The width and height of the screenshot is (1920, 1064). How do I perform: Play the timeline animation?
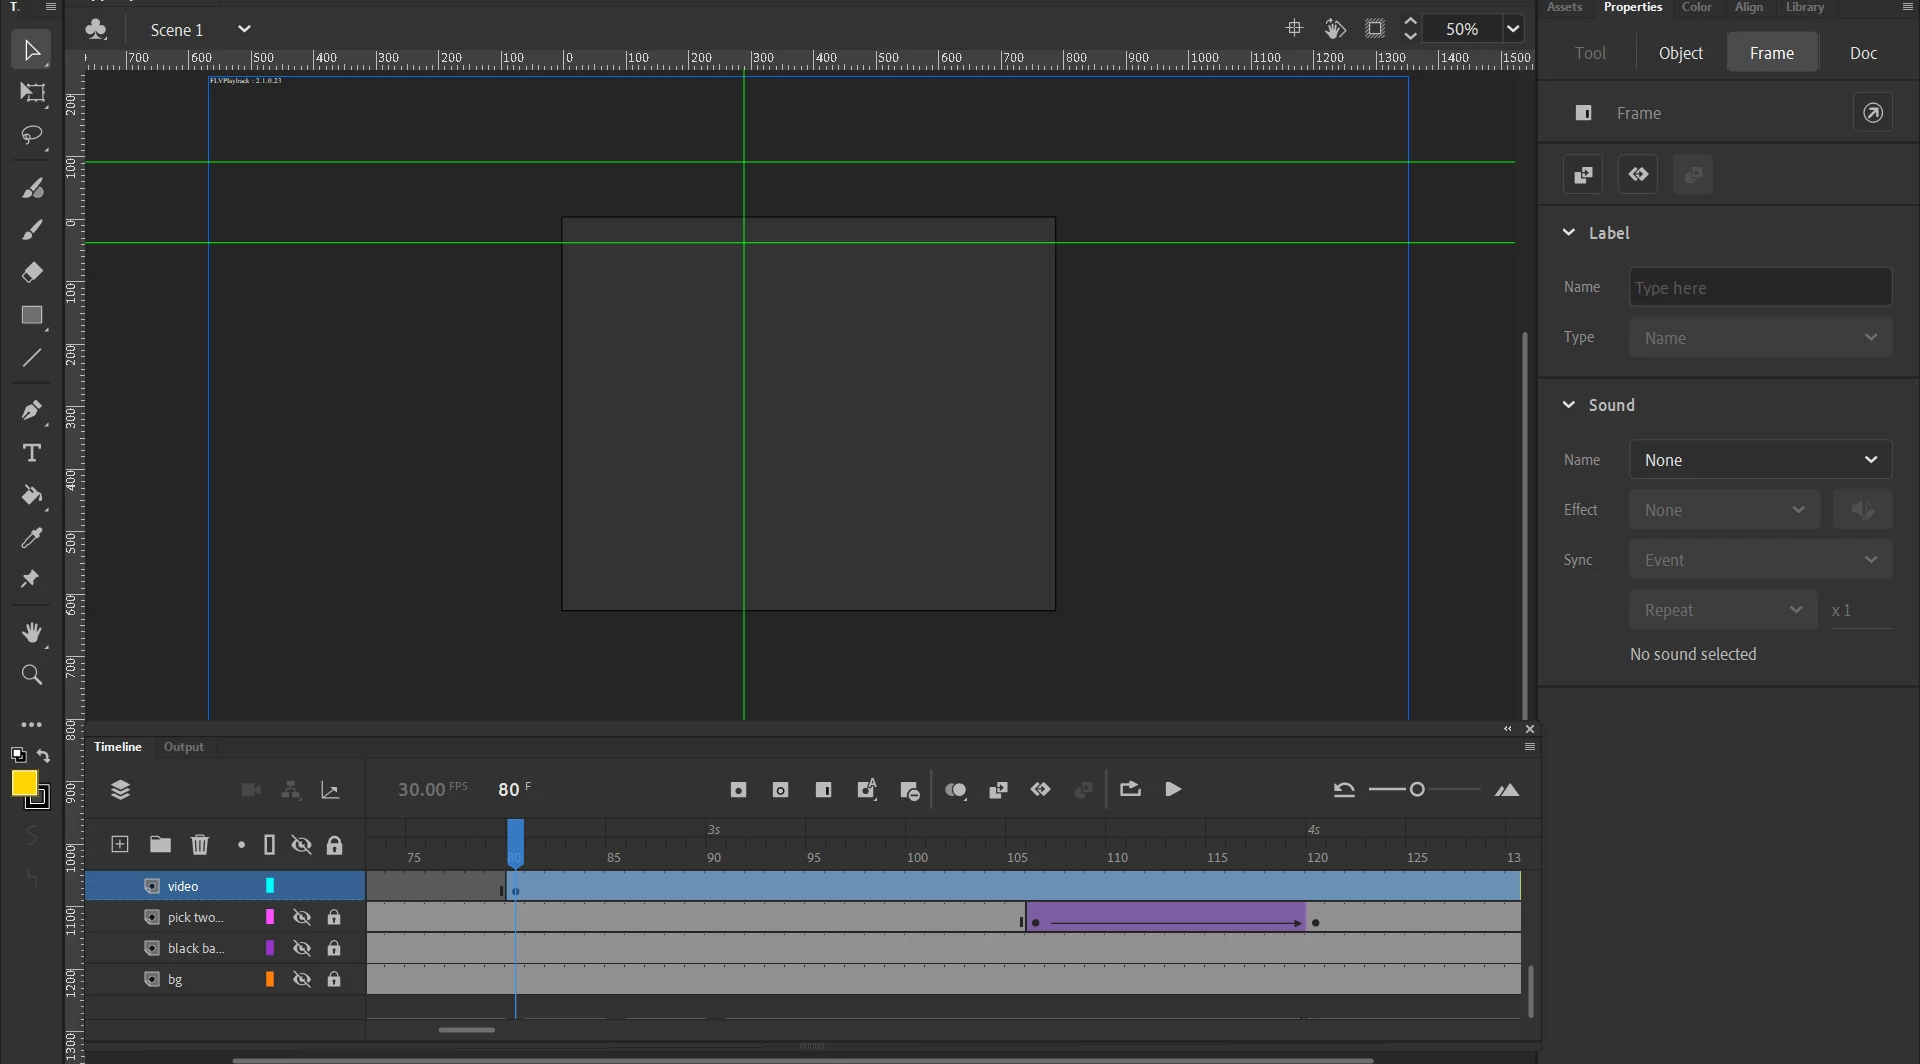(x=1173, y=790)
